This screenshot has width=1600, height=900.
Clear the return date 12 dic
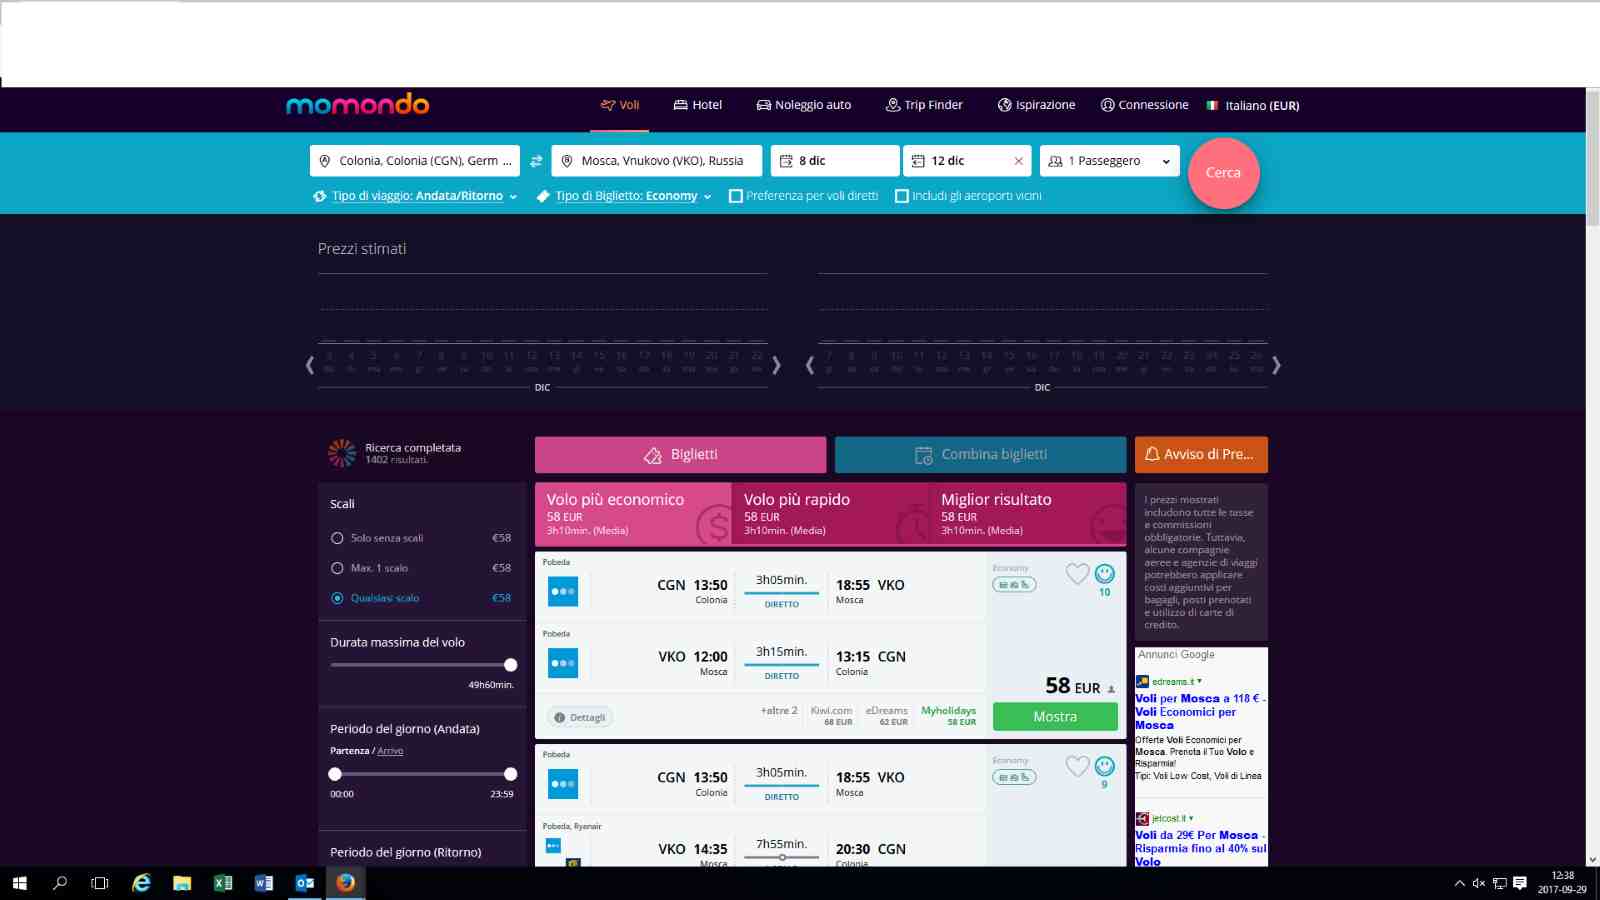[1018, 161]
